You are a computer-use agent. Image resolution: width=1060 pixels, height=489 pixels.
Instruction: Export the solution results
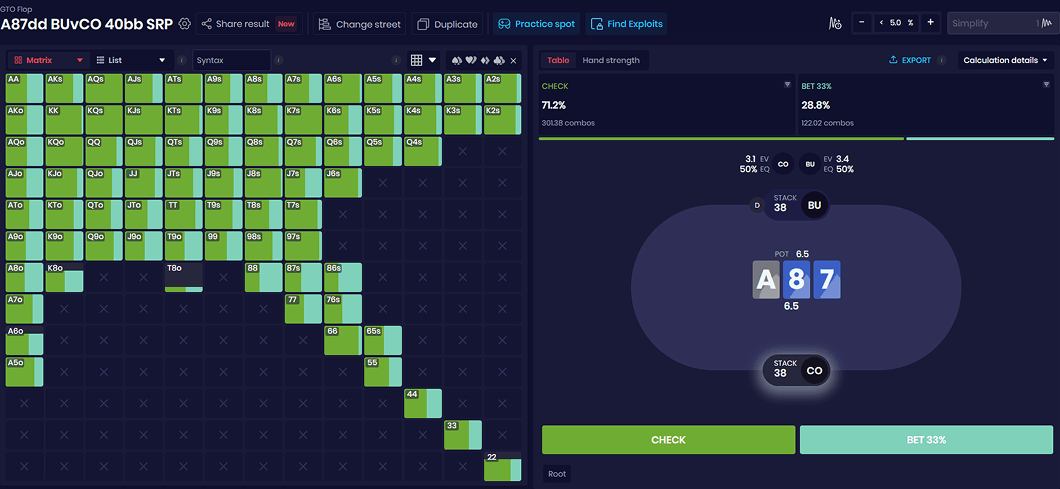point(909,60)
